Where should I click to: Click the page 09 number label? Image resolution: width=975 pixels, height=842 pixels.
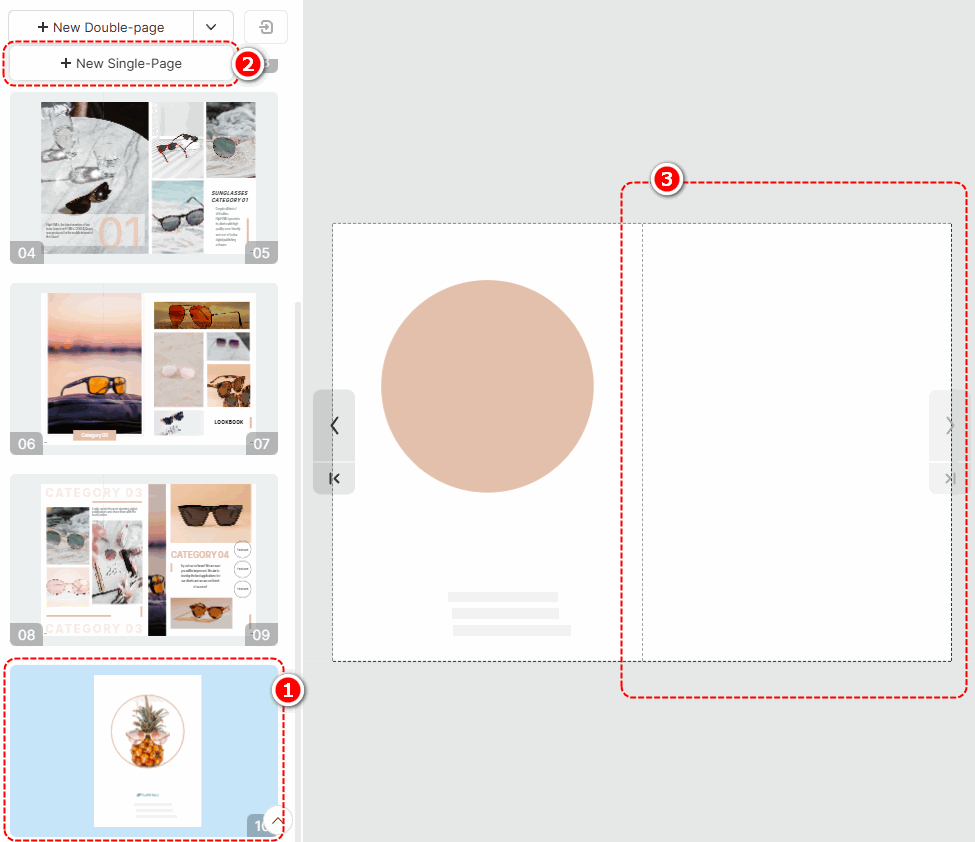pos(261,635)
